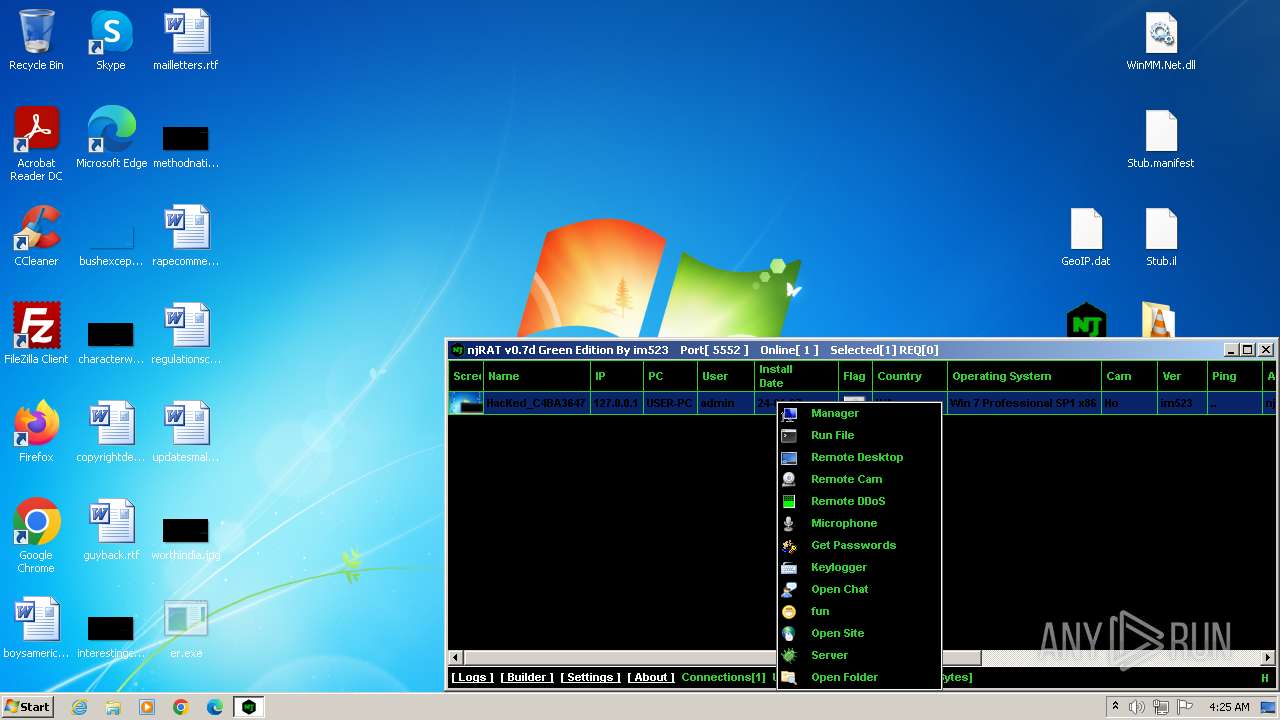This screenshot has height=720, width=1280.
Task: Click the volume speaker tray icon
Action: click(x=1137, y=707)
